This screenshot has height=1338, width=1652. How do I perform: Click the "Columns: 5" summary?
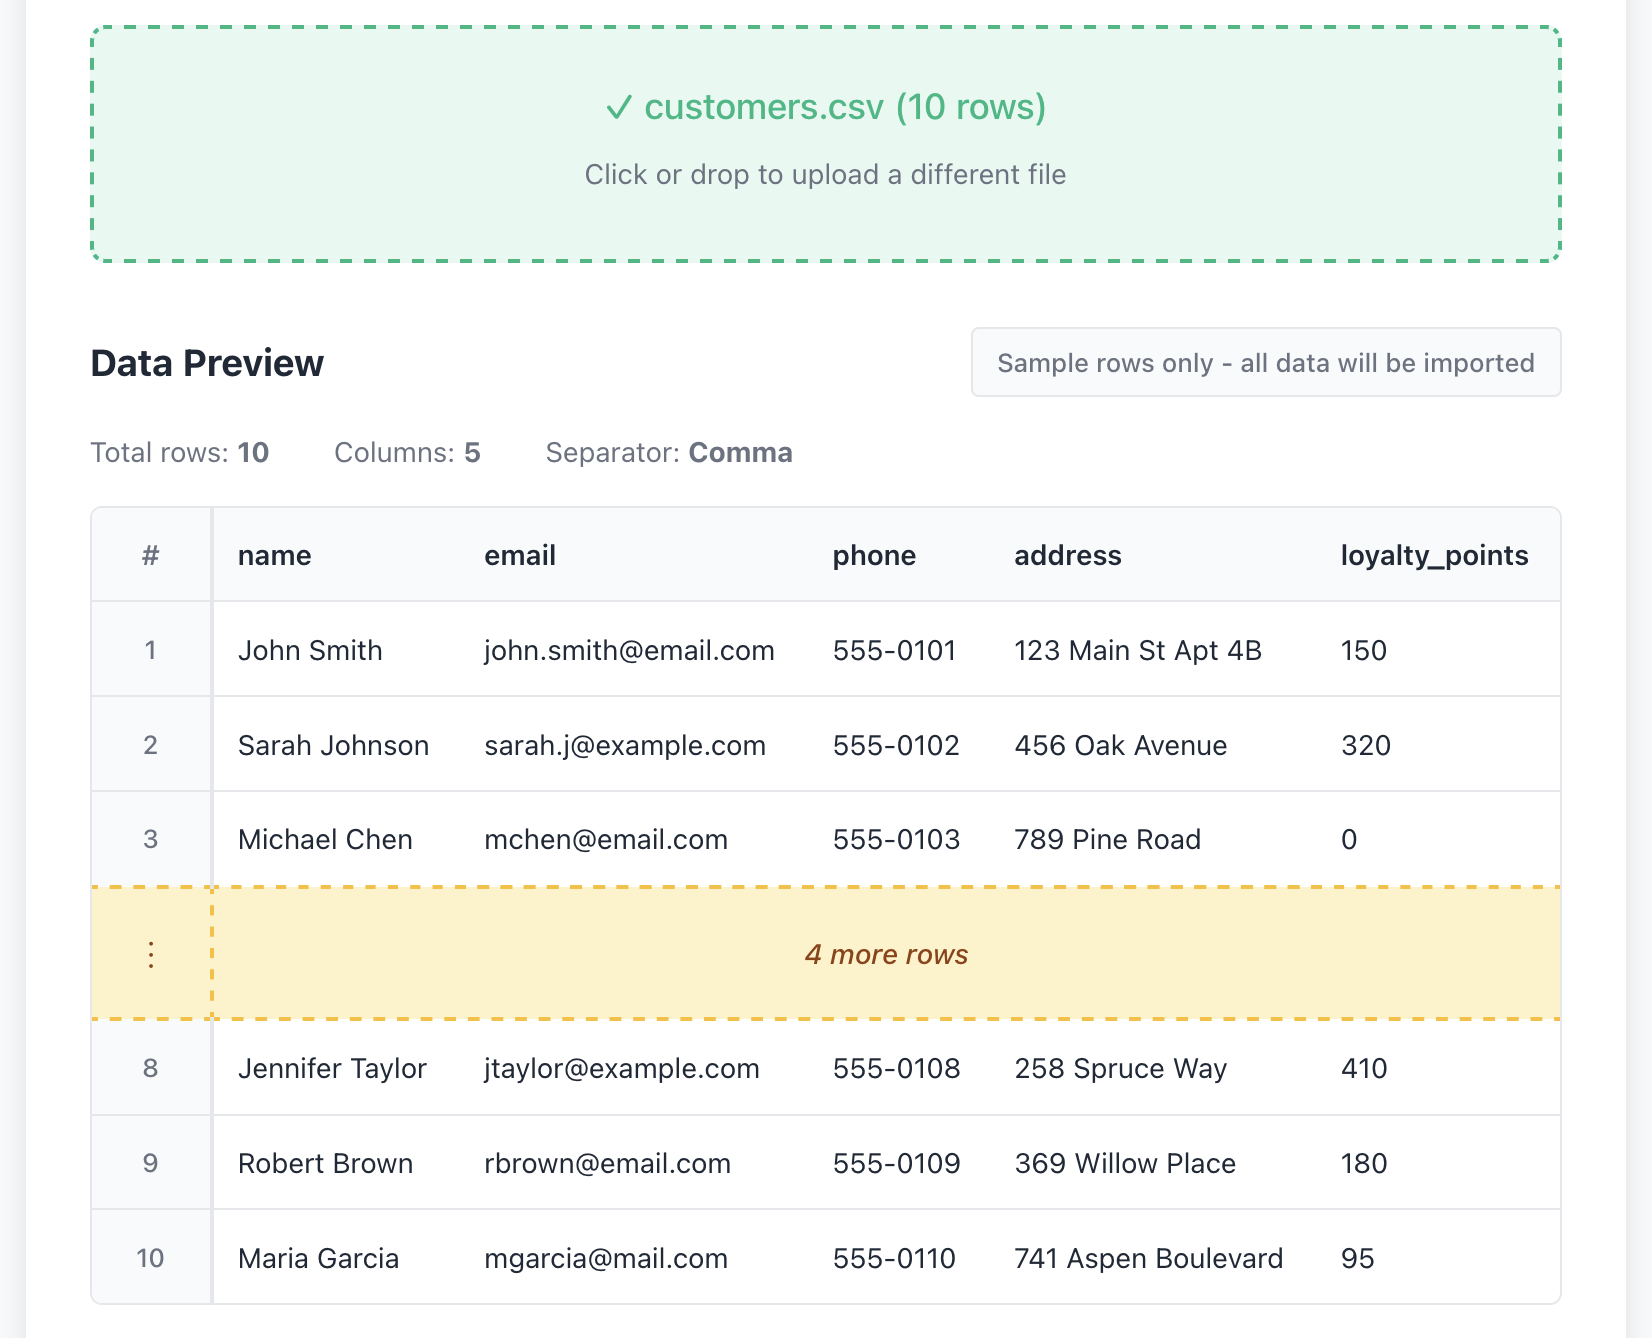coord(406,452)
